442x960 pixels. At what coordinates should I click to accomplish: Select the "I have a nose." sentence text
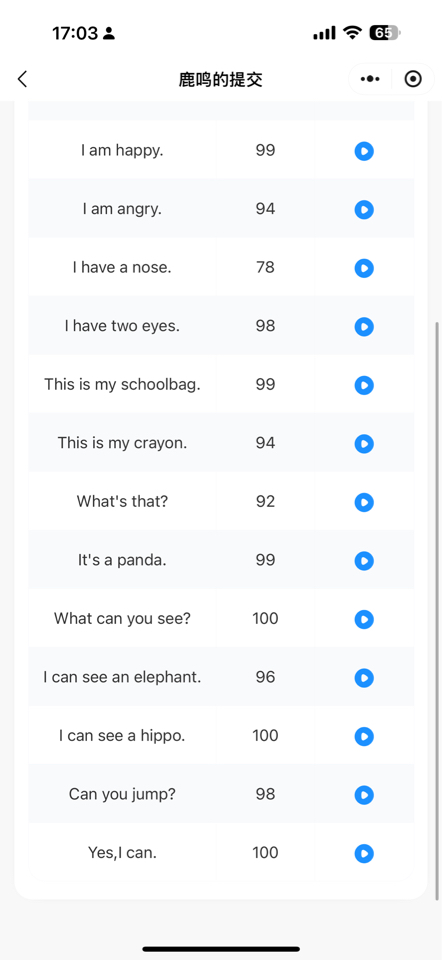[x=122, y=268]
